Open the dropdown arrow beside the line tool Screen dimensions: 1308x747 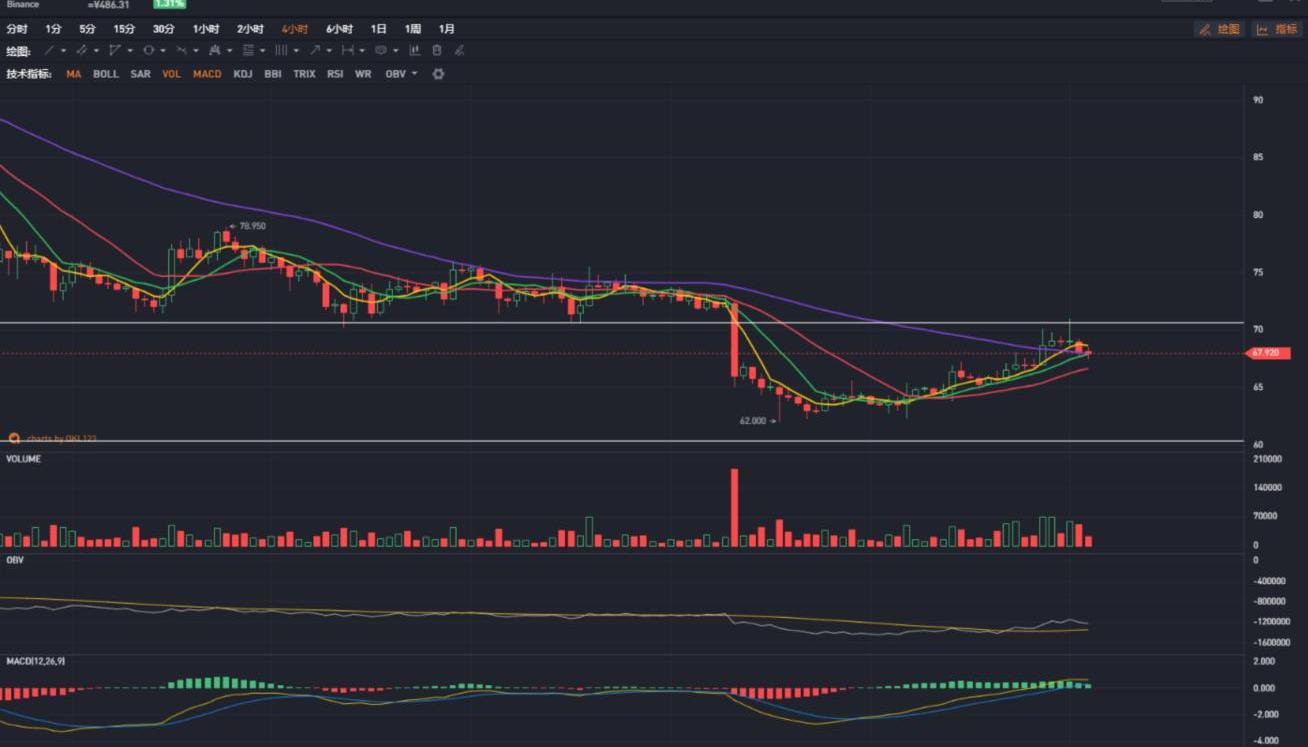pos(63,50)
